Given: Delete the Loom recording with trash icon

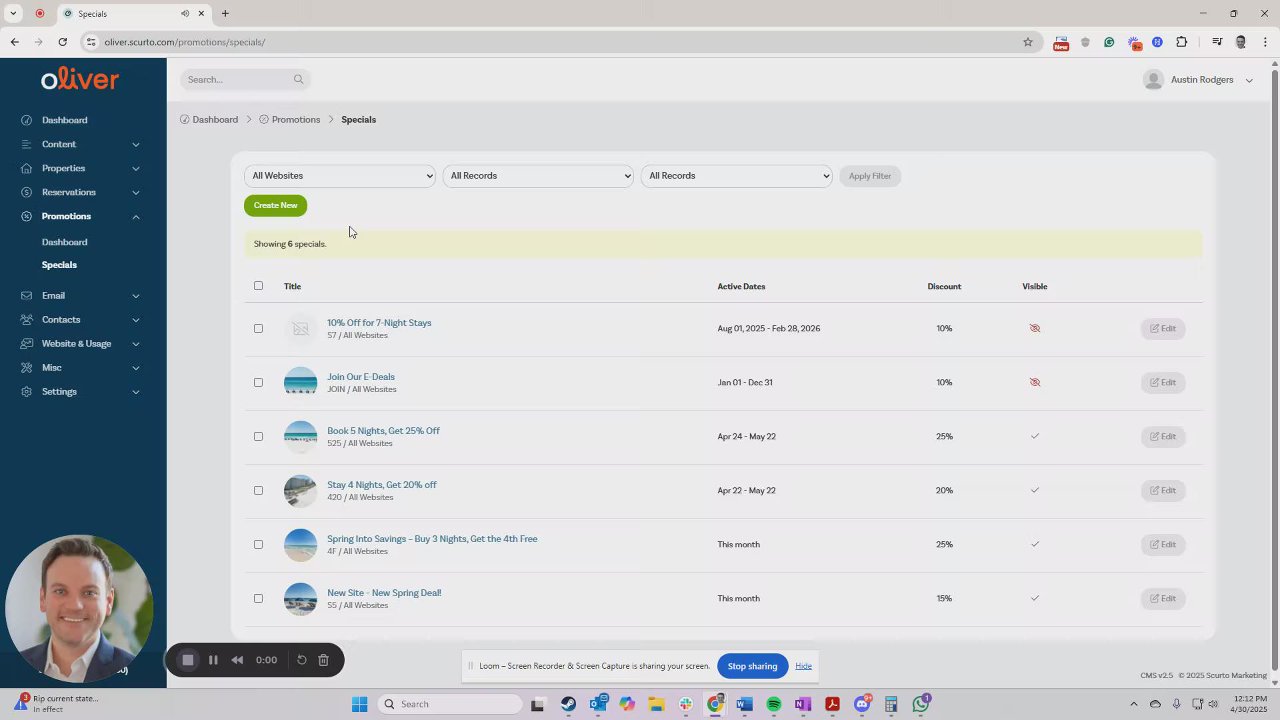Looking at the screenshot, I should point(323,660).
